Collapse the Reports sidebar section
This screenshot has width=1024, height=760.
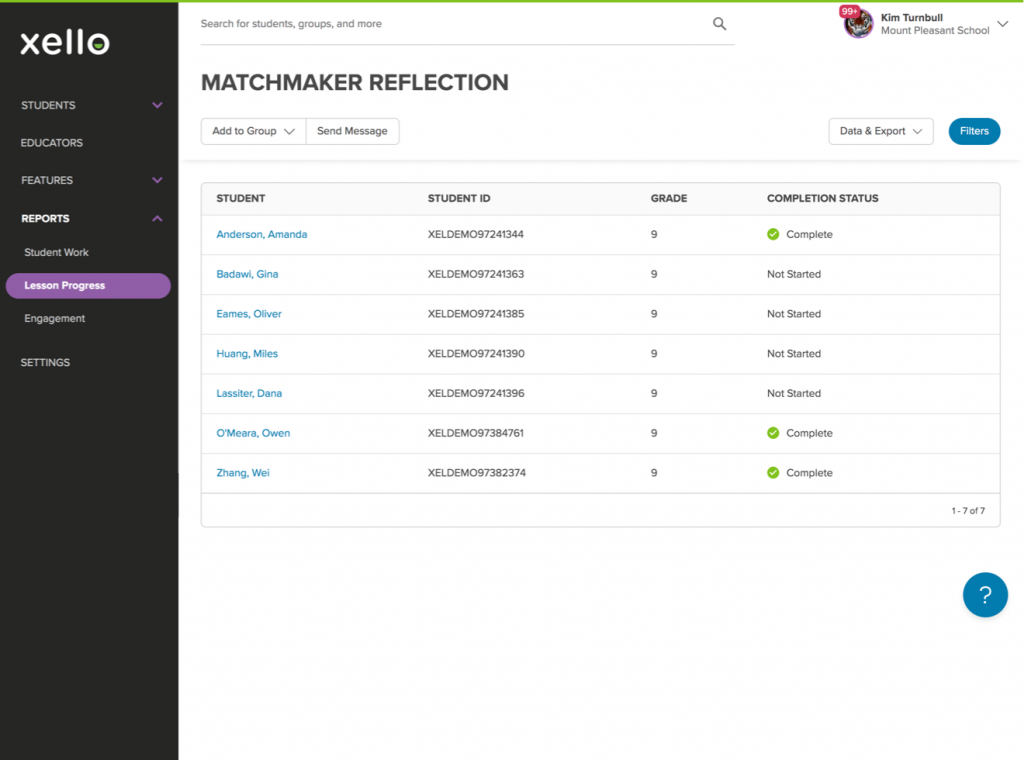coord(157,218)
